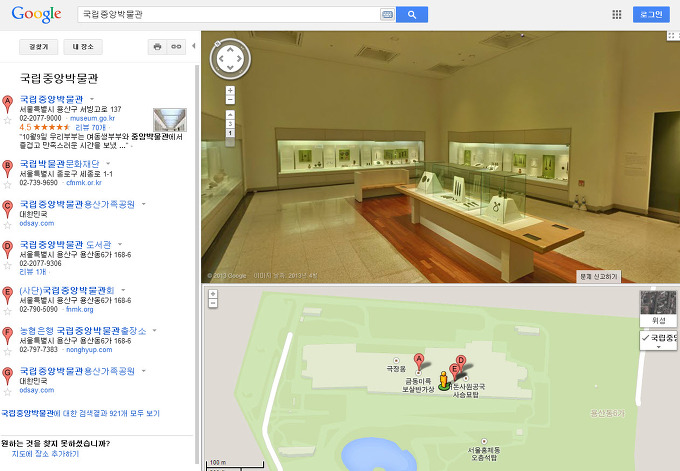This screenshot has height=471, width=680.
Task: Click the Street View pan compass control
Action: pos(229,59)
